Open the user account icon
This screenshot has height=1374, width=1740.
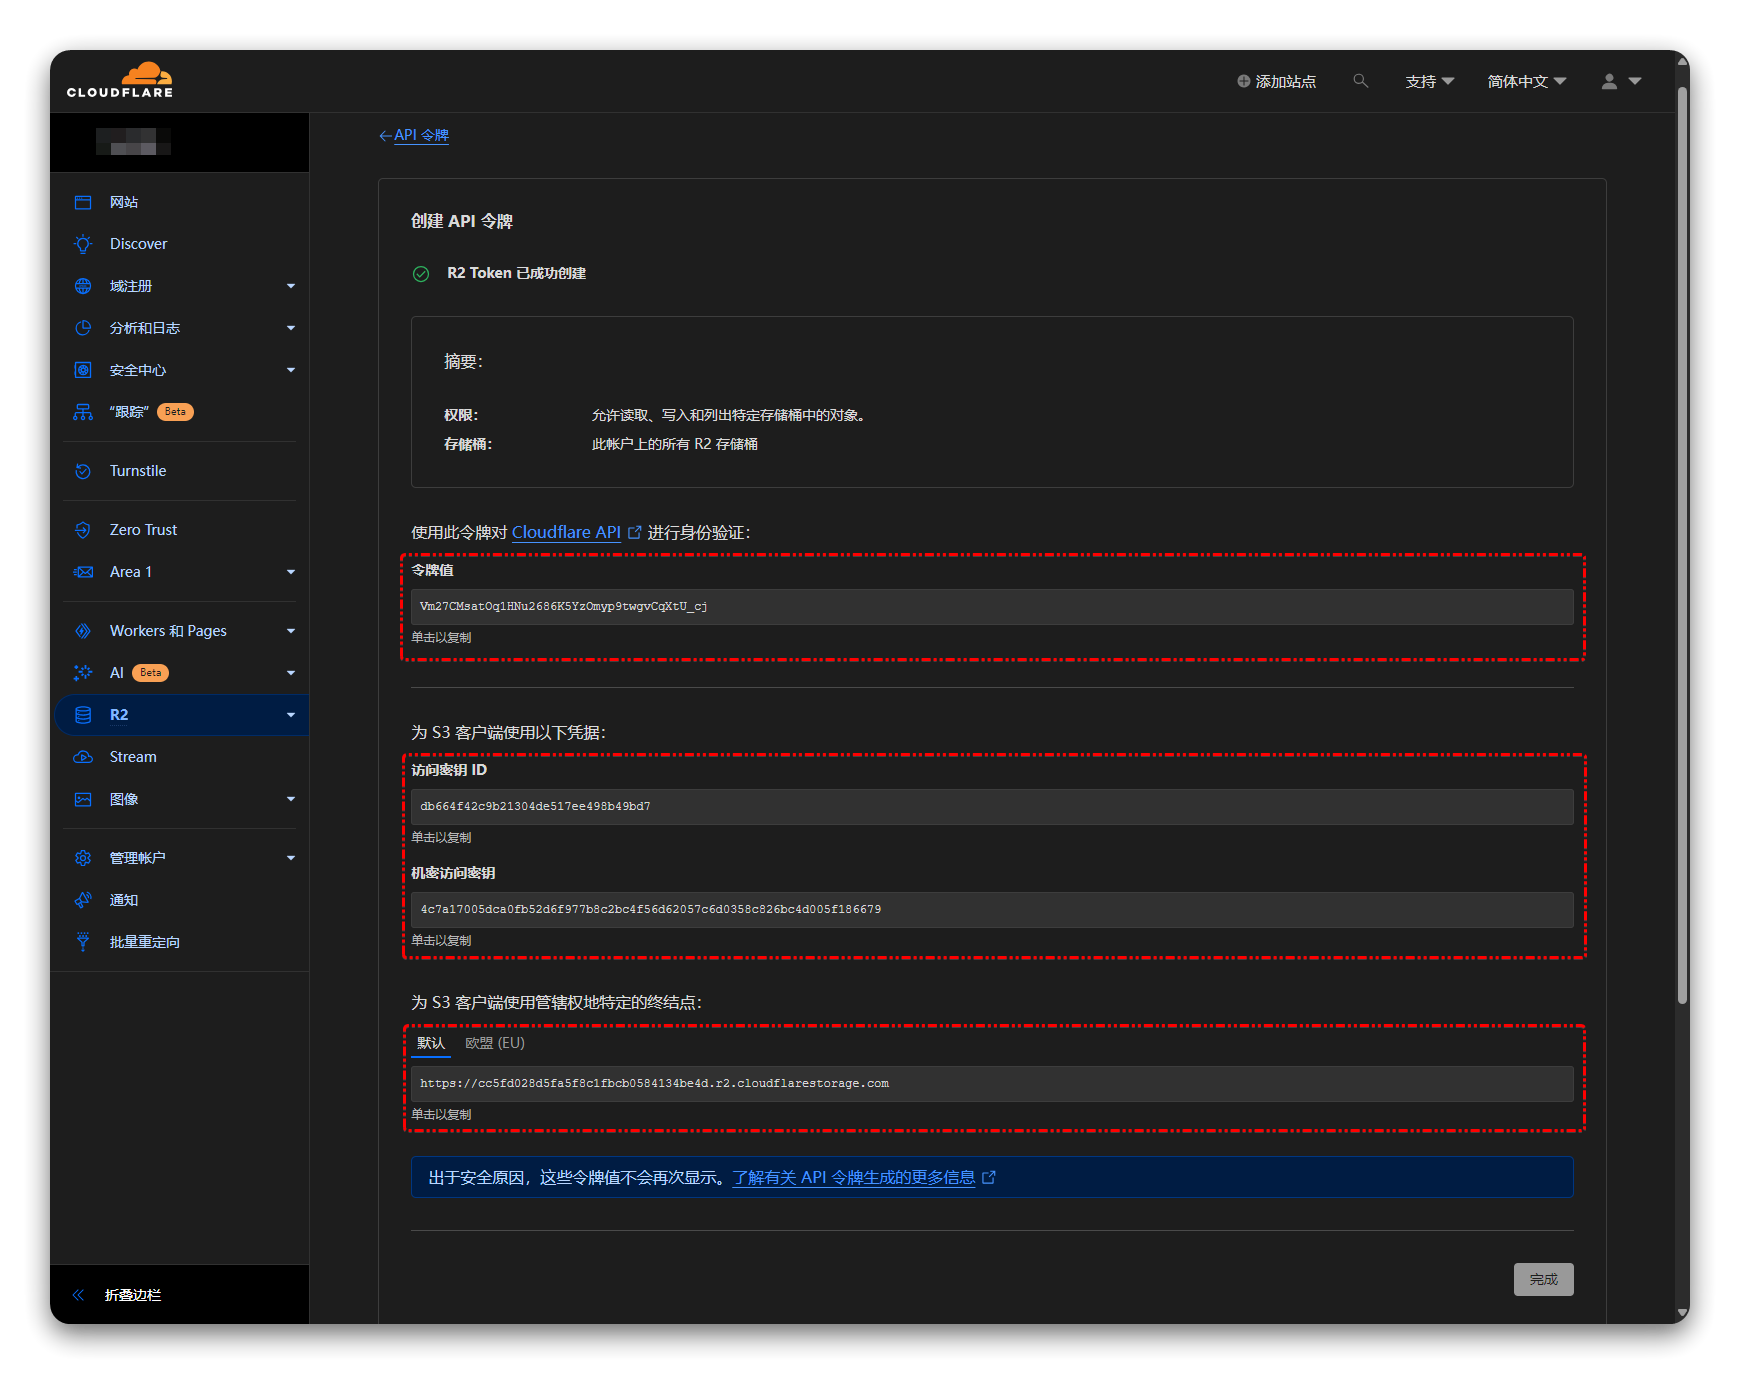[x=1609, y=81]
